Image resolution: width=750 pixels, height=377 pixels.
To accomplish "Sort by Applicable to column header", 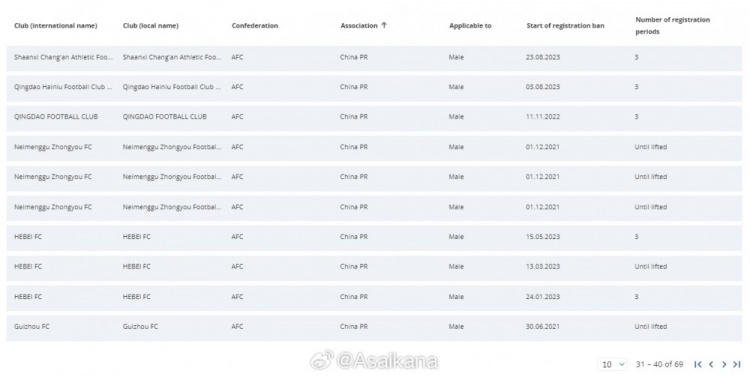I will pyautogui.click(x=470, y=26).
